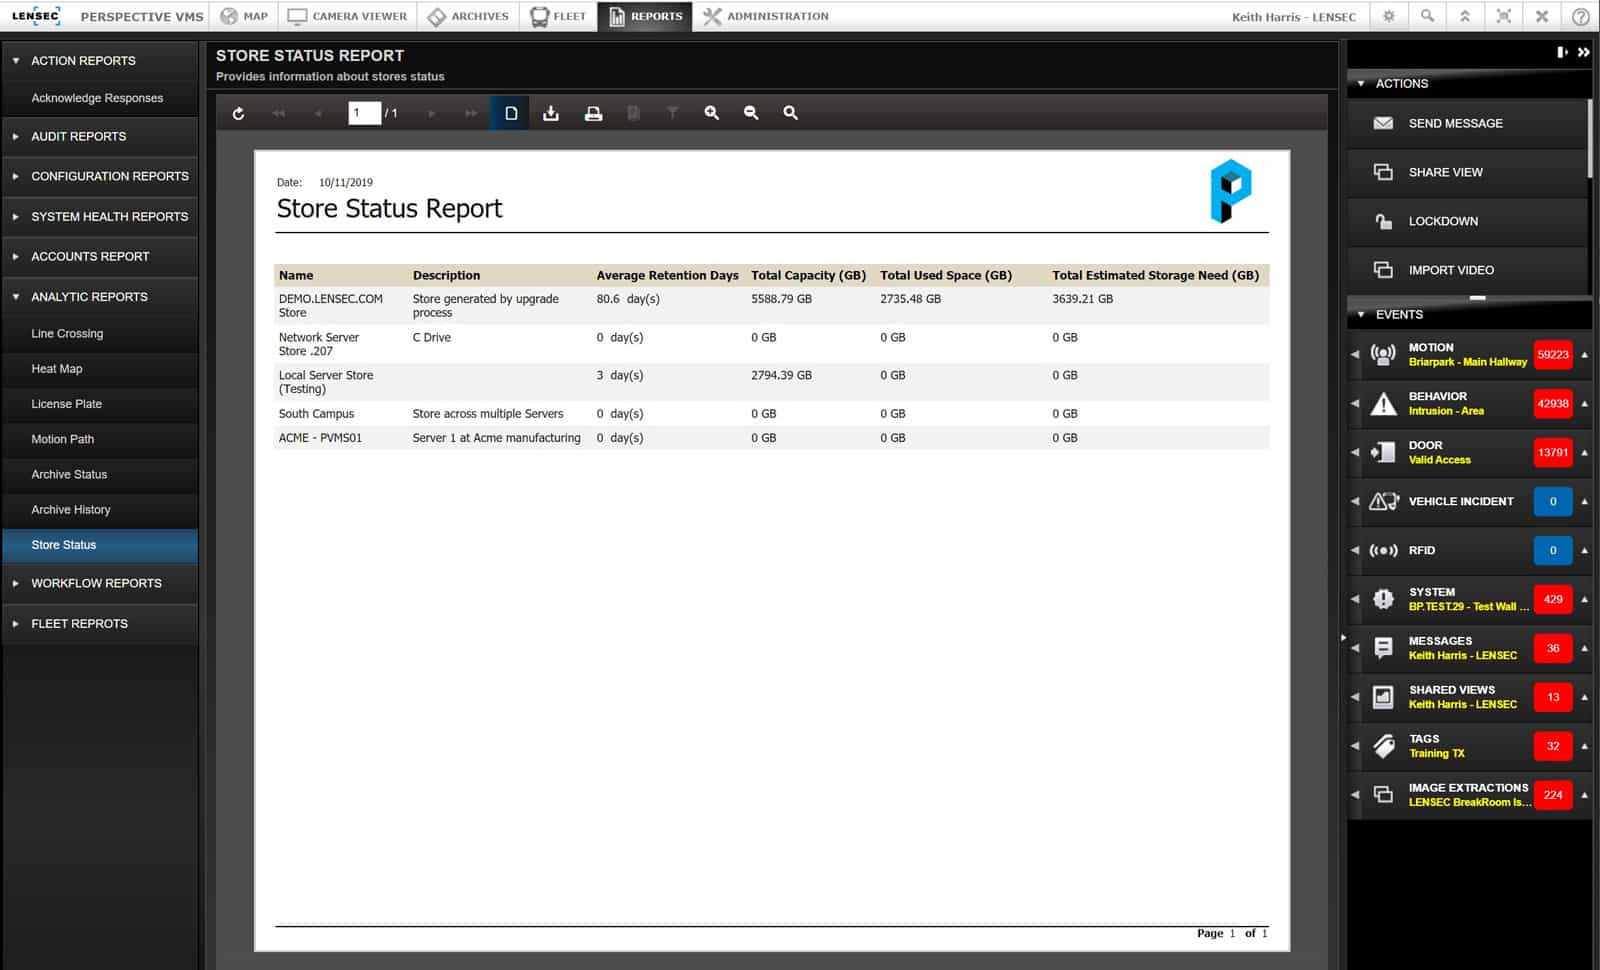Switch to the Map tab
The height and width of the screenshot is (970, 1600).
tap(244, 16)
